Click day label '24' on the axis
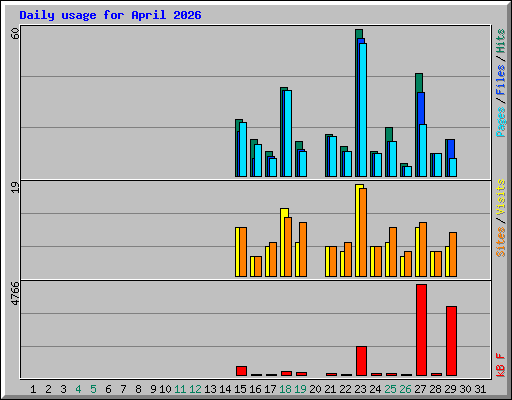This screenshot has height=400, width=512. coord(375,389)
